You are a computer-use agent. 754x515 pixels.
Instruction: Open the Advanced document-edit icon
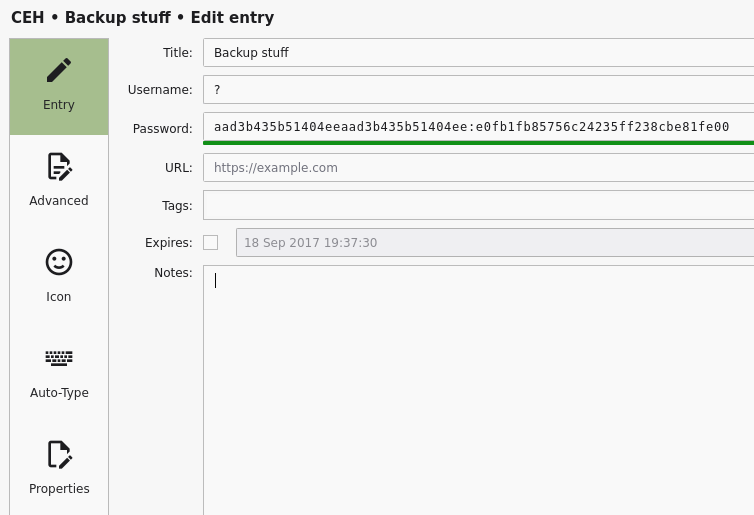click(59, 166)
